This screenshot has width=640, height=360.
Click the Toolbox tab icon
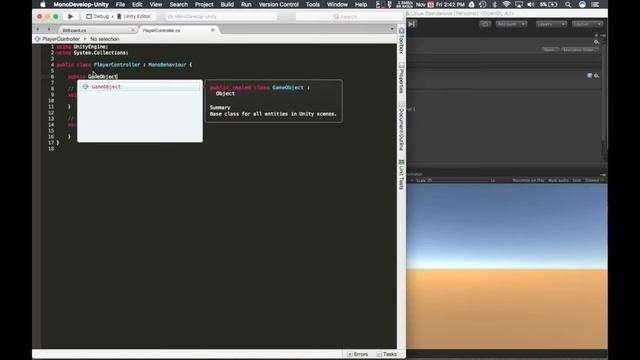(401, 31)
